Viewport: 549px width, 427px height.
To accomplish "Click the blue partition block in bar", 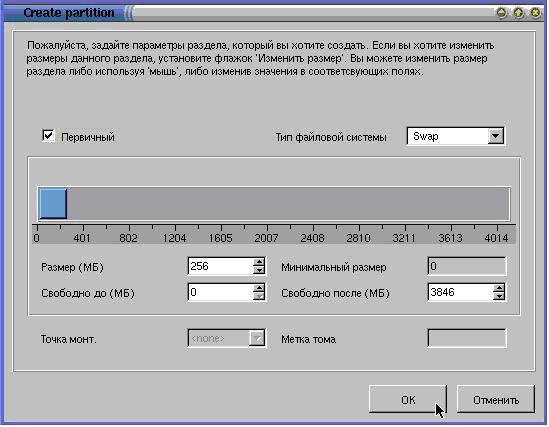I will click(53, 204).
